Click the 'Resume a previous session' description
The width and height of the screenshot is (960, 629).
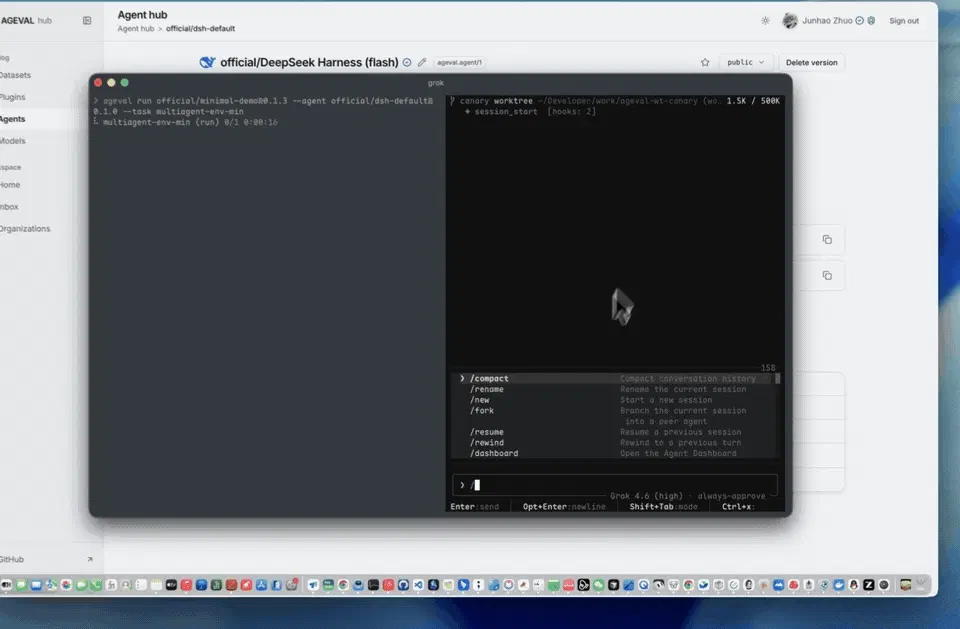[680, 432]
